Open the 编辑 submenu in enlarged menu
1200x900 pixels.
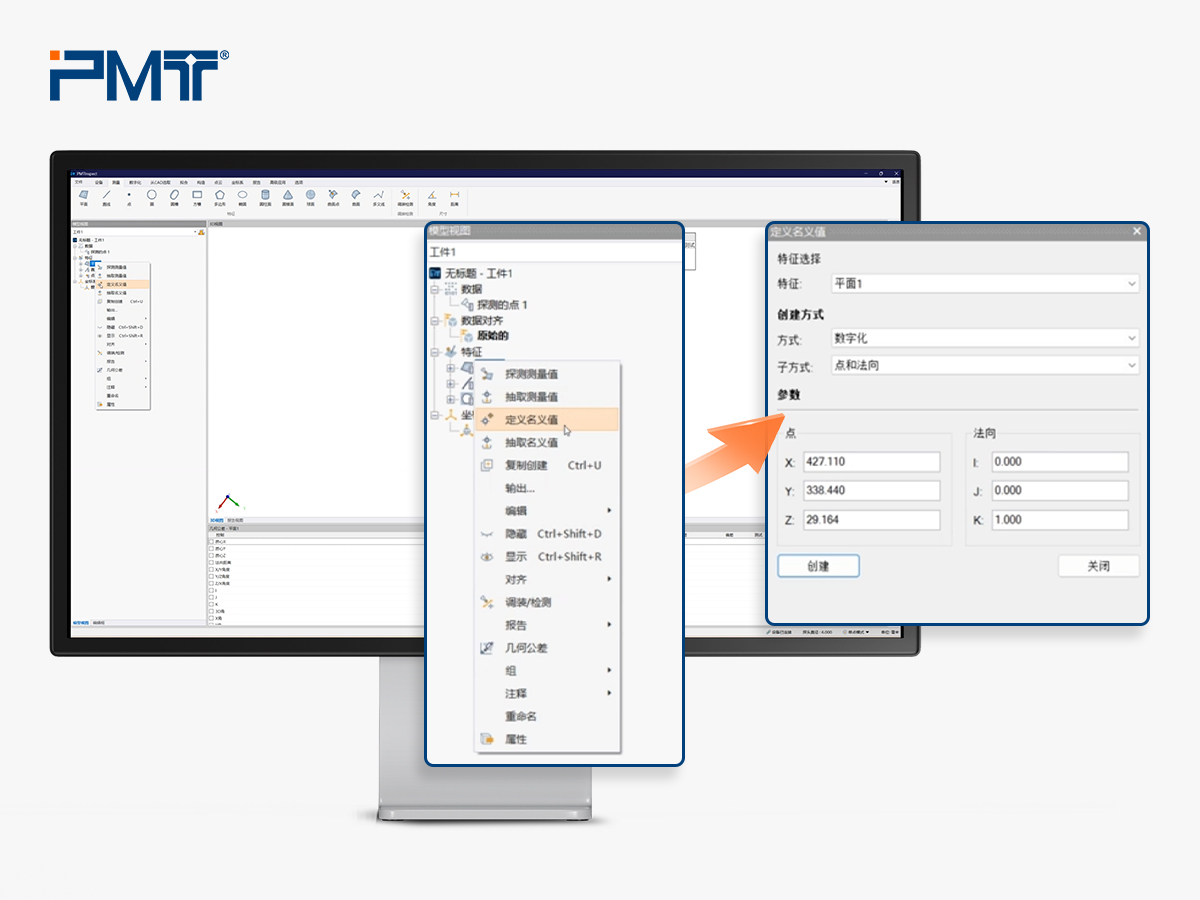[x=547, y=511]
